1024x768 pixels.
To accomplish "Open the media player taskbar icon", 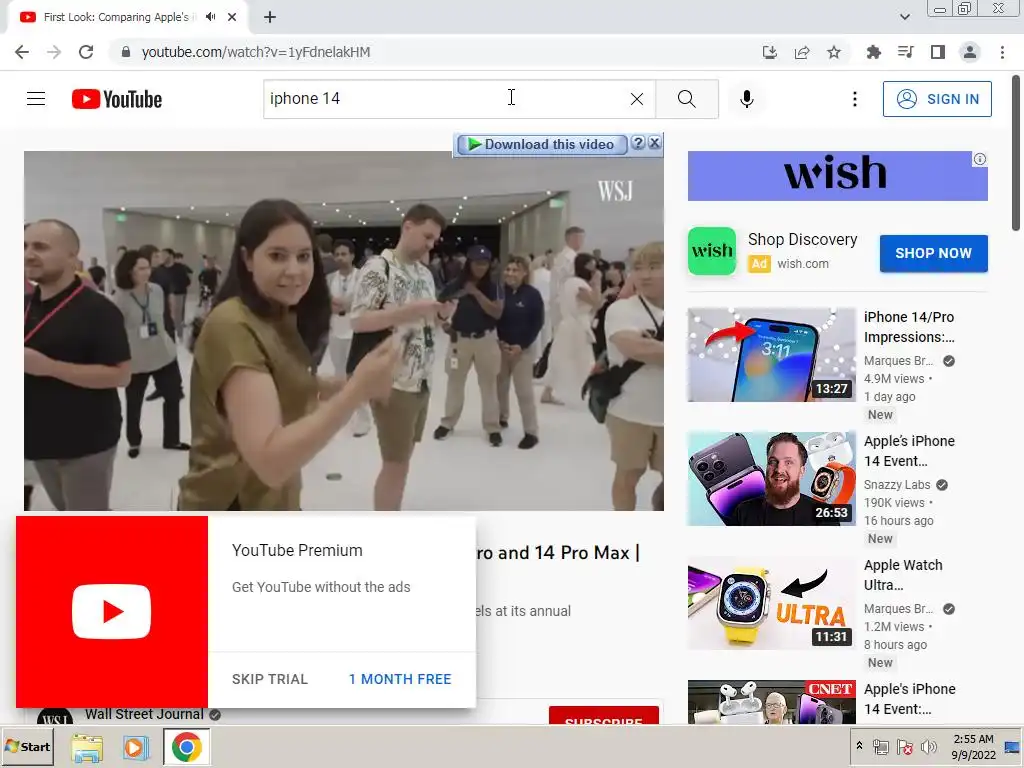I will coord(136,747).
